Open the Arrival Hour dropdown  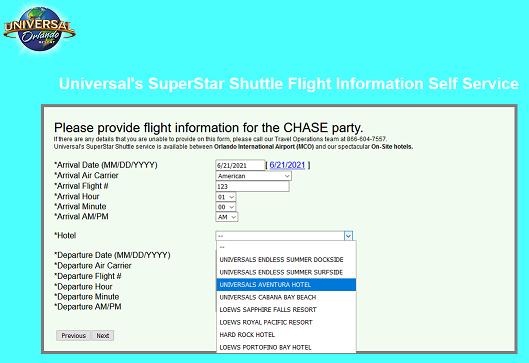226,197
